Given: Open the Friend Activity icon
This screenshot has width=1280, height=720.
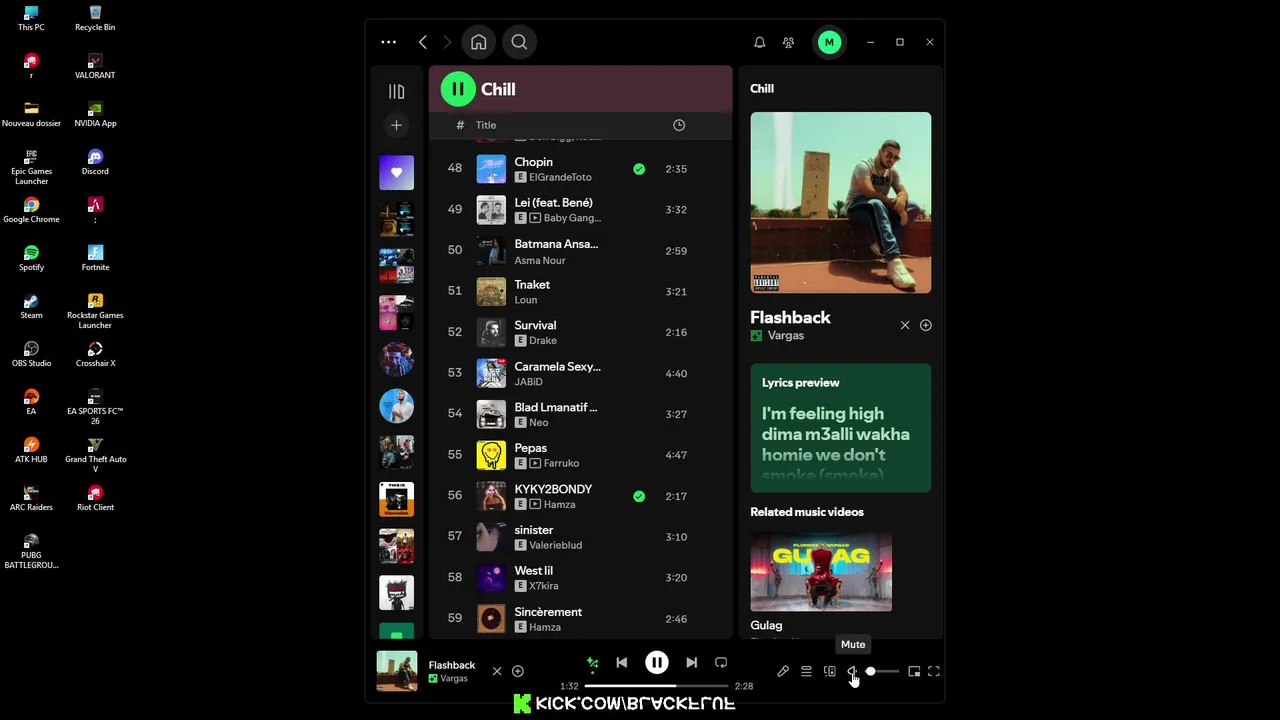Looking at the screenshot, I should [x=788, y=42].
